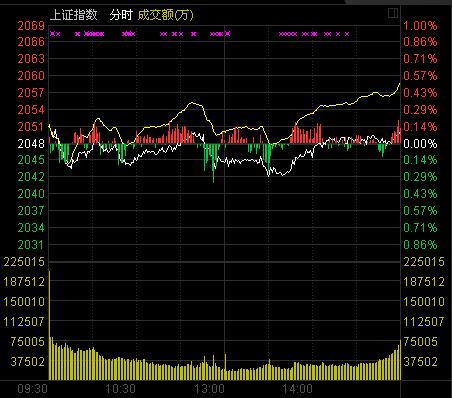The height and width of the screenshot is (398, 452).
Task: Click the magenta marker on the 13:00 line
Action: 228,34
